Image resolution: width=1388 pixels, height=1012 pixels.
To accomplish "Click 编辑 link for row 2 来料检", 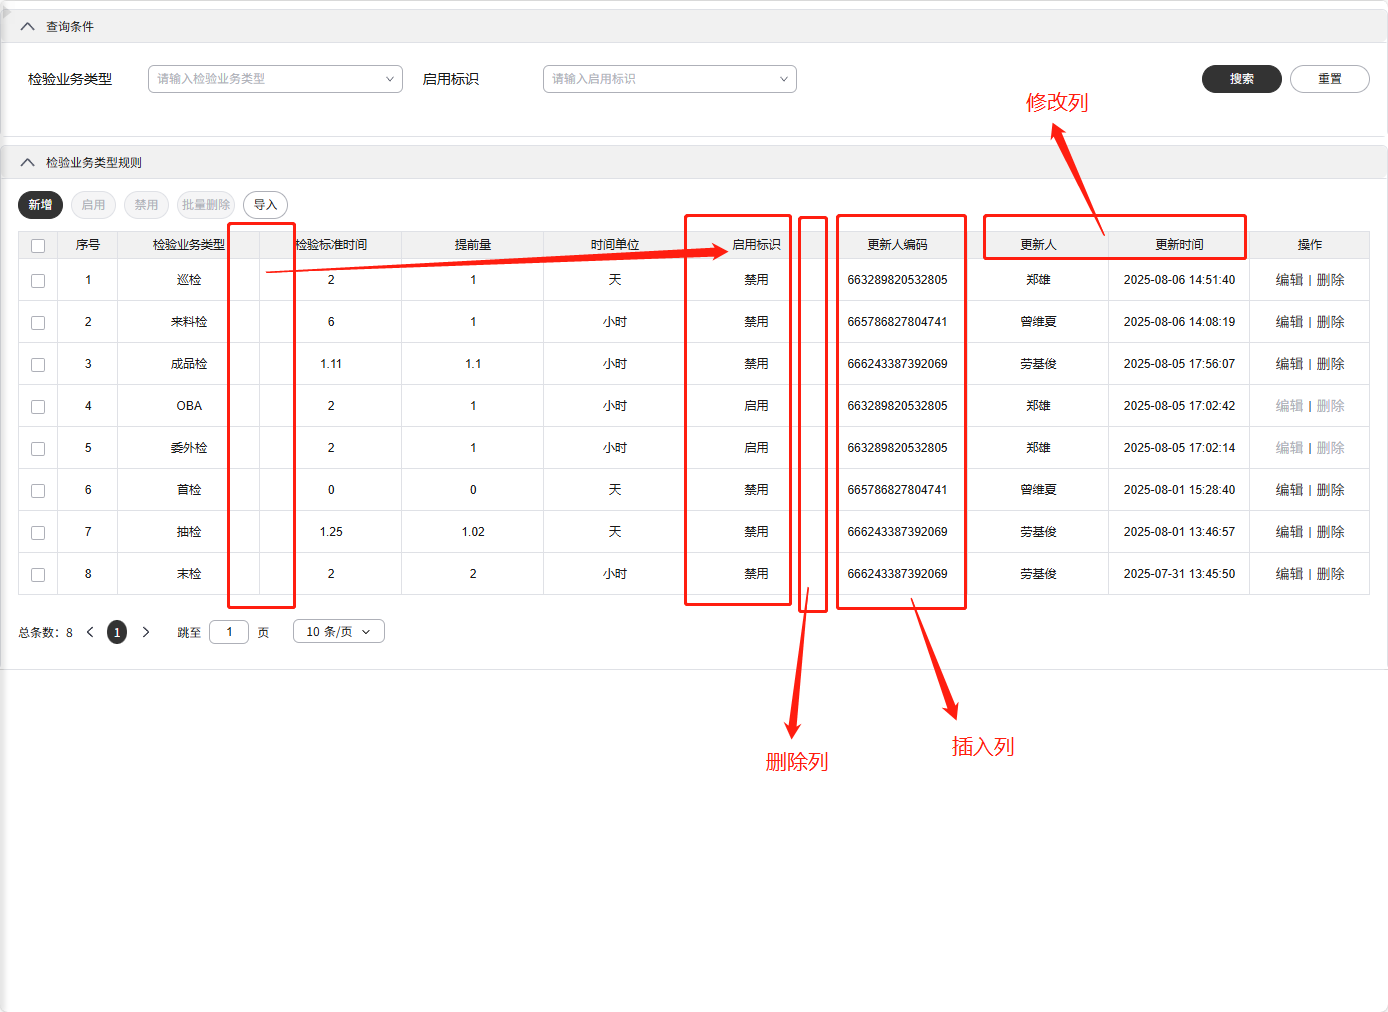I will pos(1289,322).
